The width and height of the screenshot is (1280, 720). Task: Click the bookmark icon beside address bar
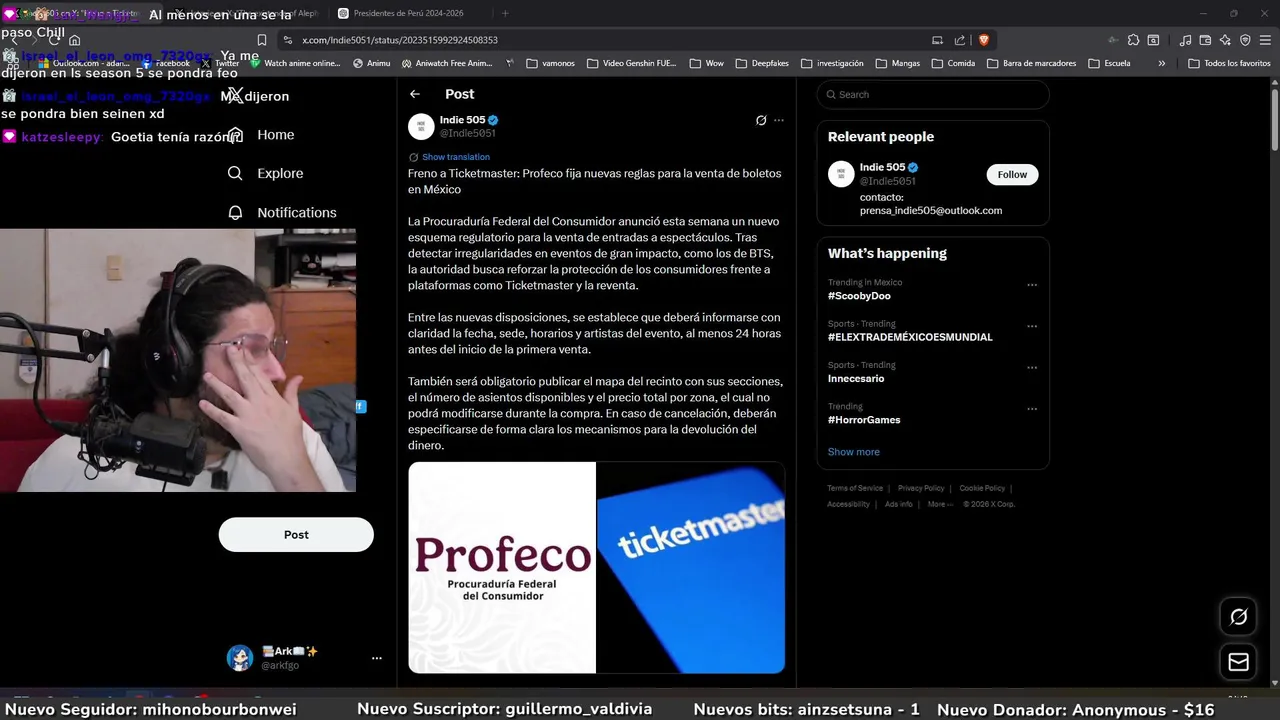tap(262, 40)
